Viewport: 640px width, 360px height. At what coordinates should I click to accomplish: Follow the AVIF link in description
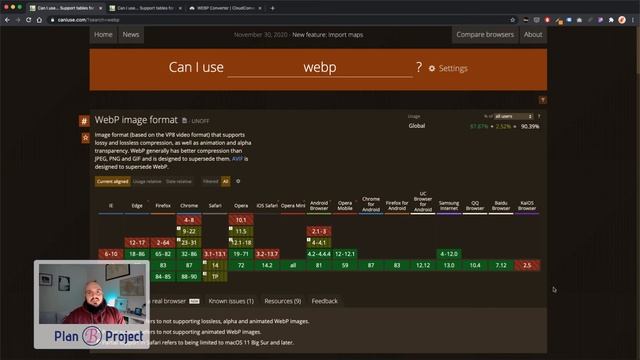coord(237,159)
